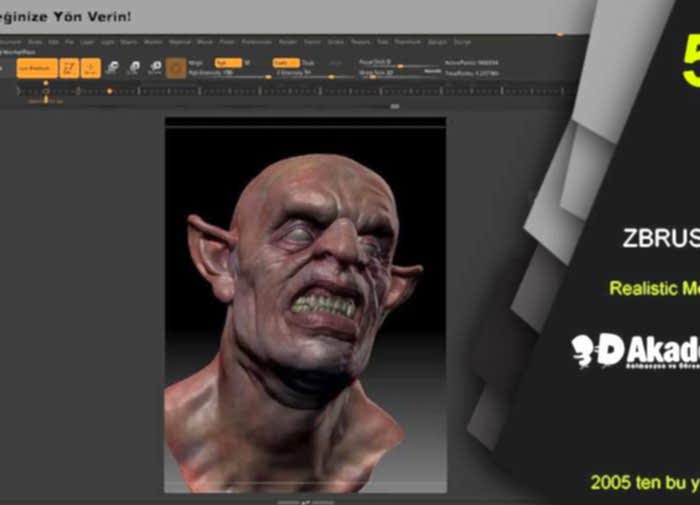Switch to Zsub sculpt mode
This screenshot has height=505, width=700.
308,63
